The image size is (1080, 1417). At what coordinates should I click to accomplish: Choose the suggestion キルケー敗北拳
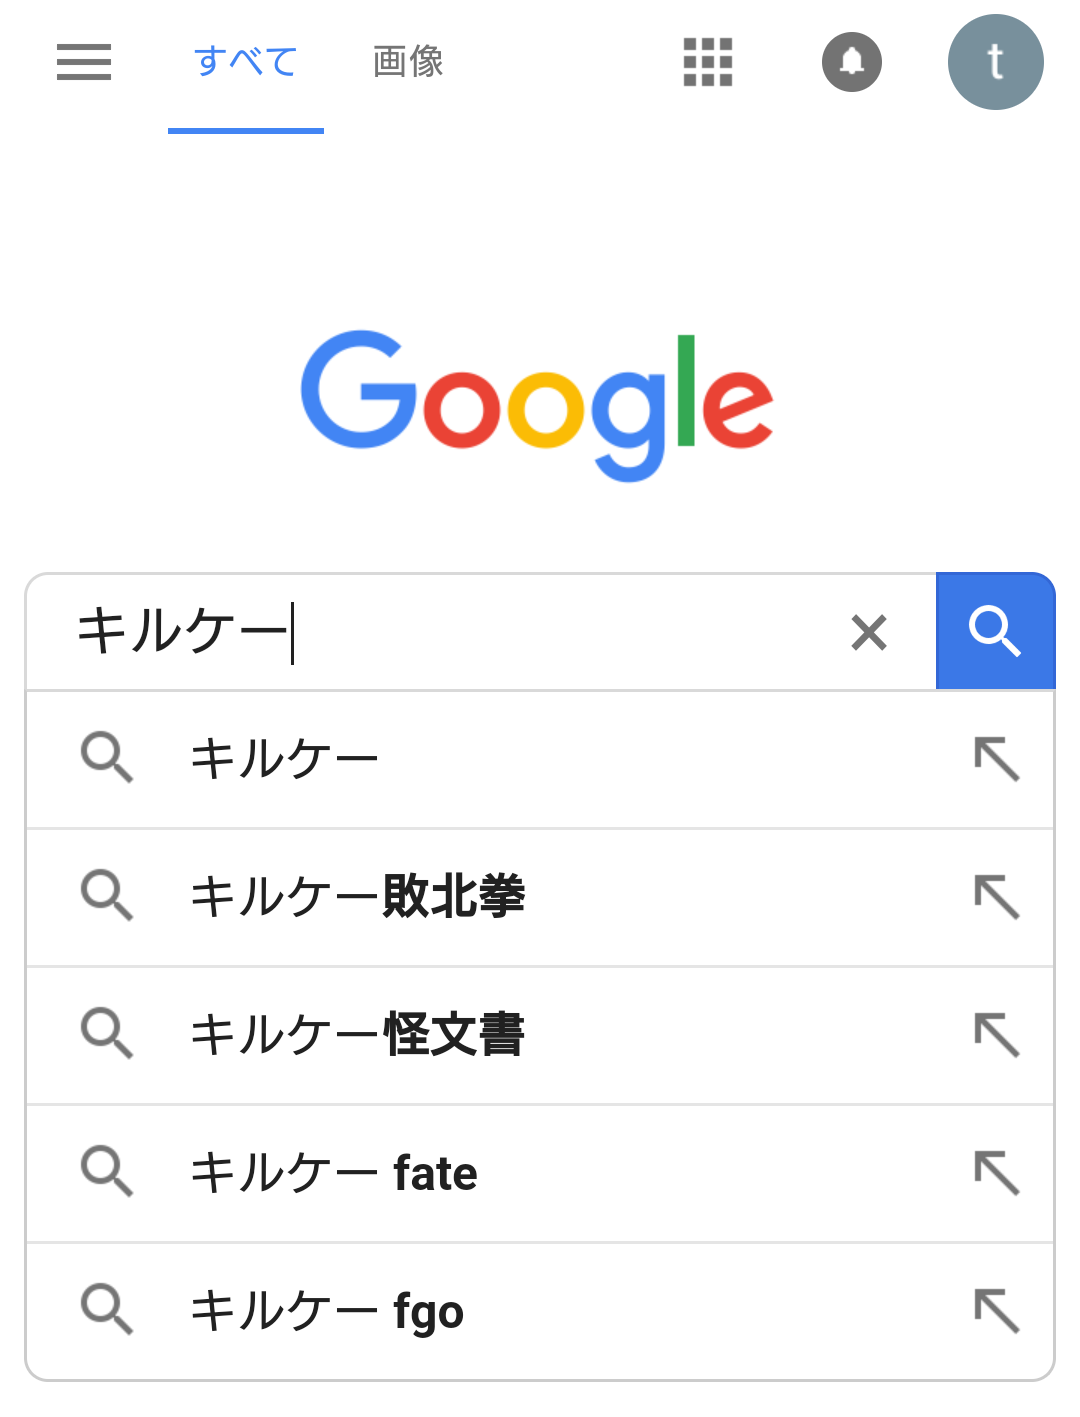coord(357,896)
